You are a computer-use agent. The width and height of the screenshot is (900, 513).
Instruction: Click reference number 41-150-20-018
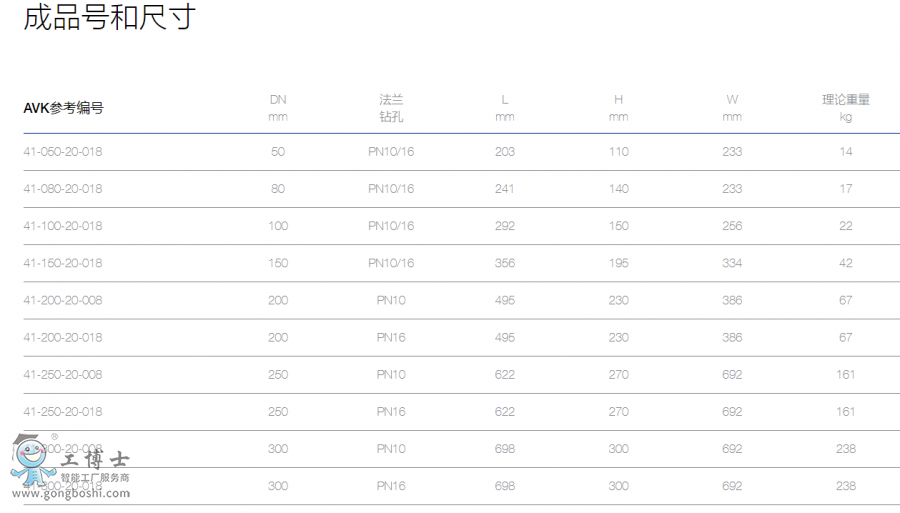pos(63,263)
